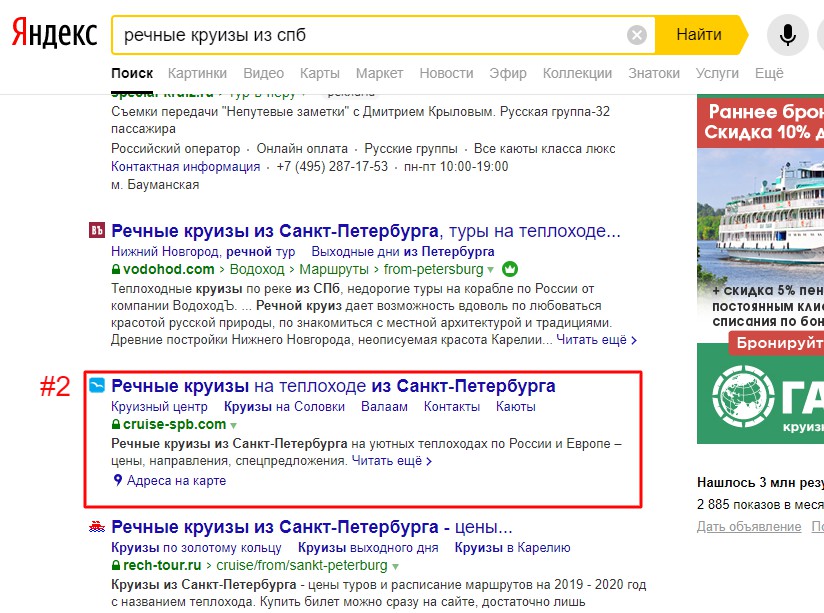Click into the search query field
The image size is (824, 613).
tap(370, 35)
